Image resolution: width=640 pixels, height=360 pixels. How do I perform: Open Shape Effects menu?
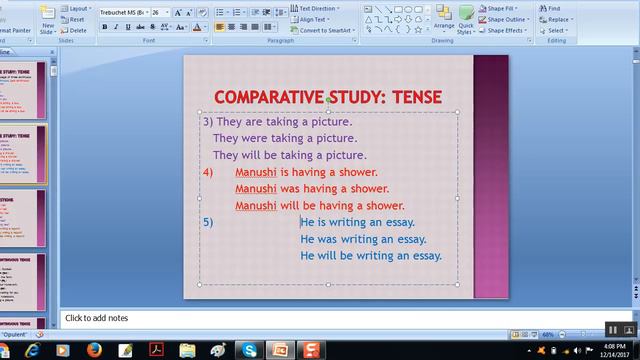(x=503, y=30)
